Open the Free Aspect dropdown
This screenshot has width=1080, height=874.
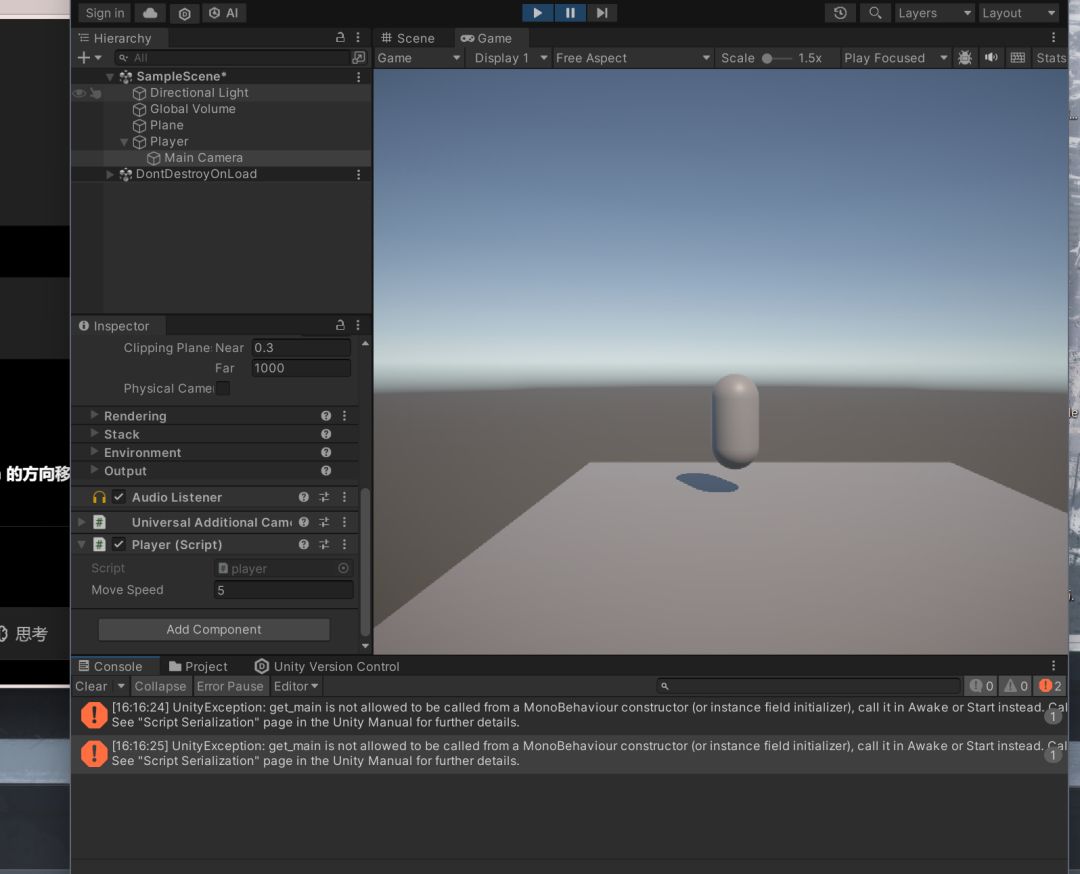click(632, 58)
